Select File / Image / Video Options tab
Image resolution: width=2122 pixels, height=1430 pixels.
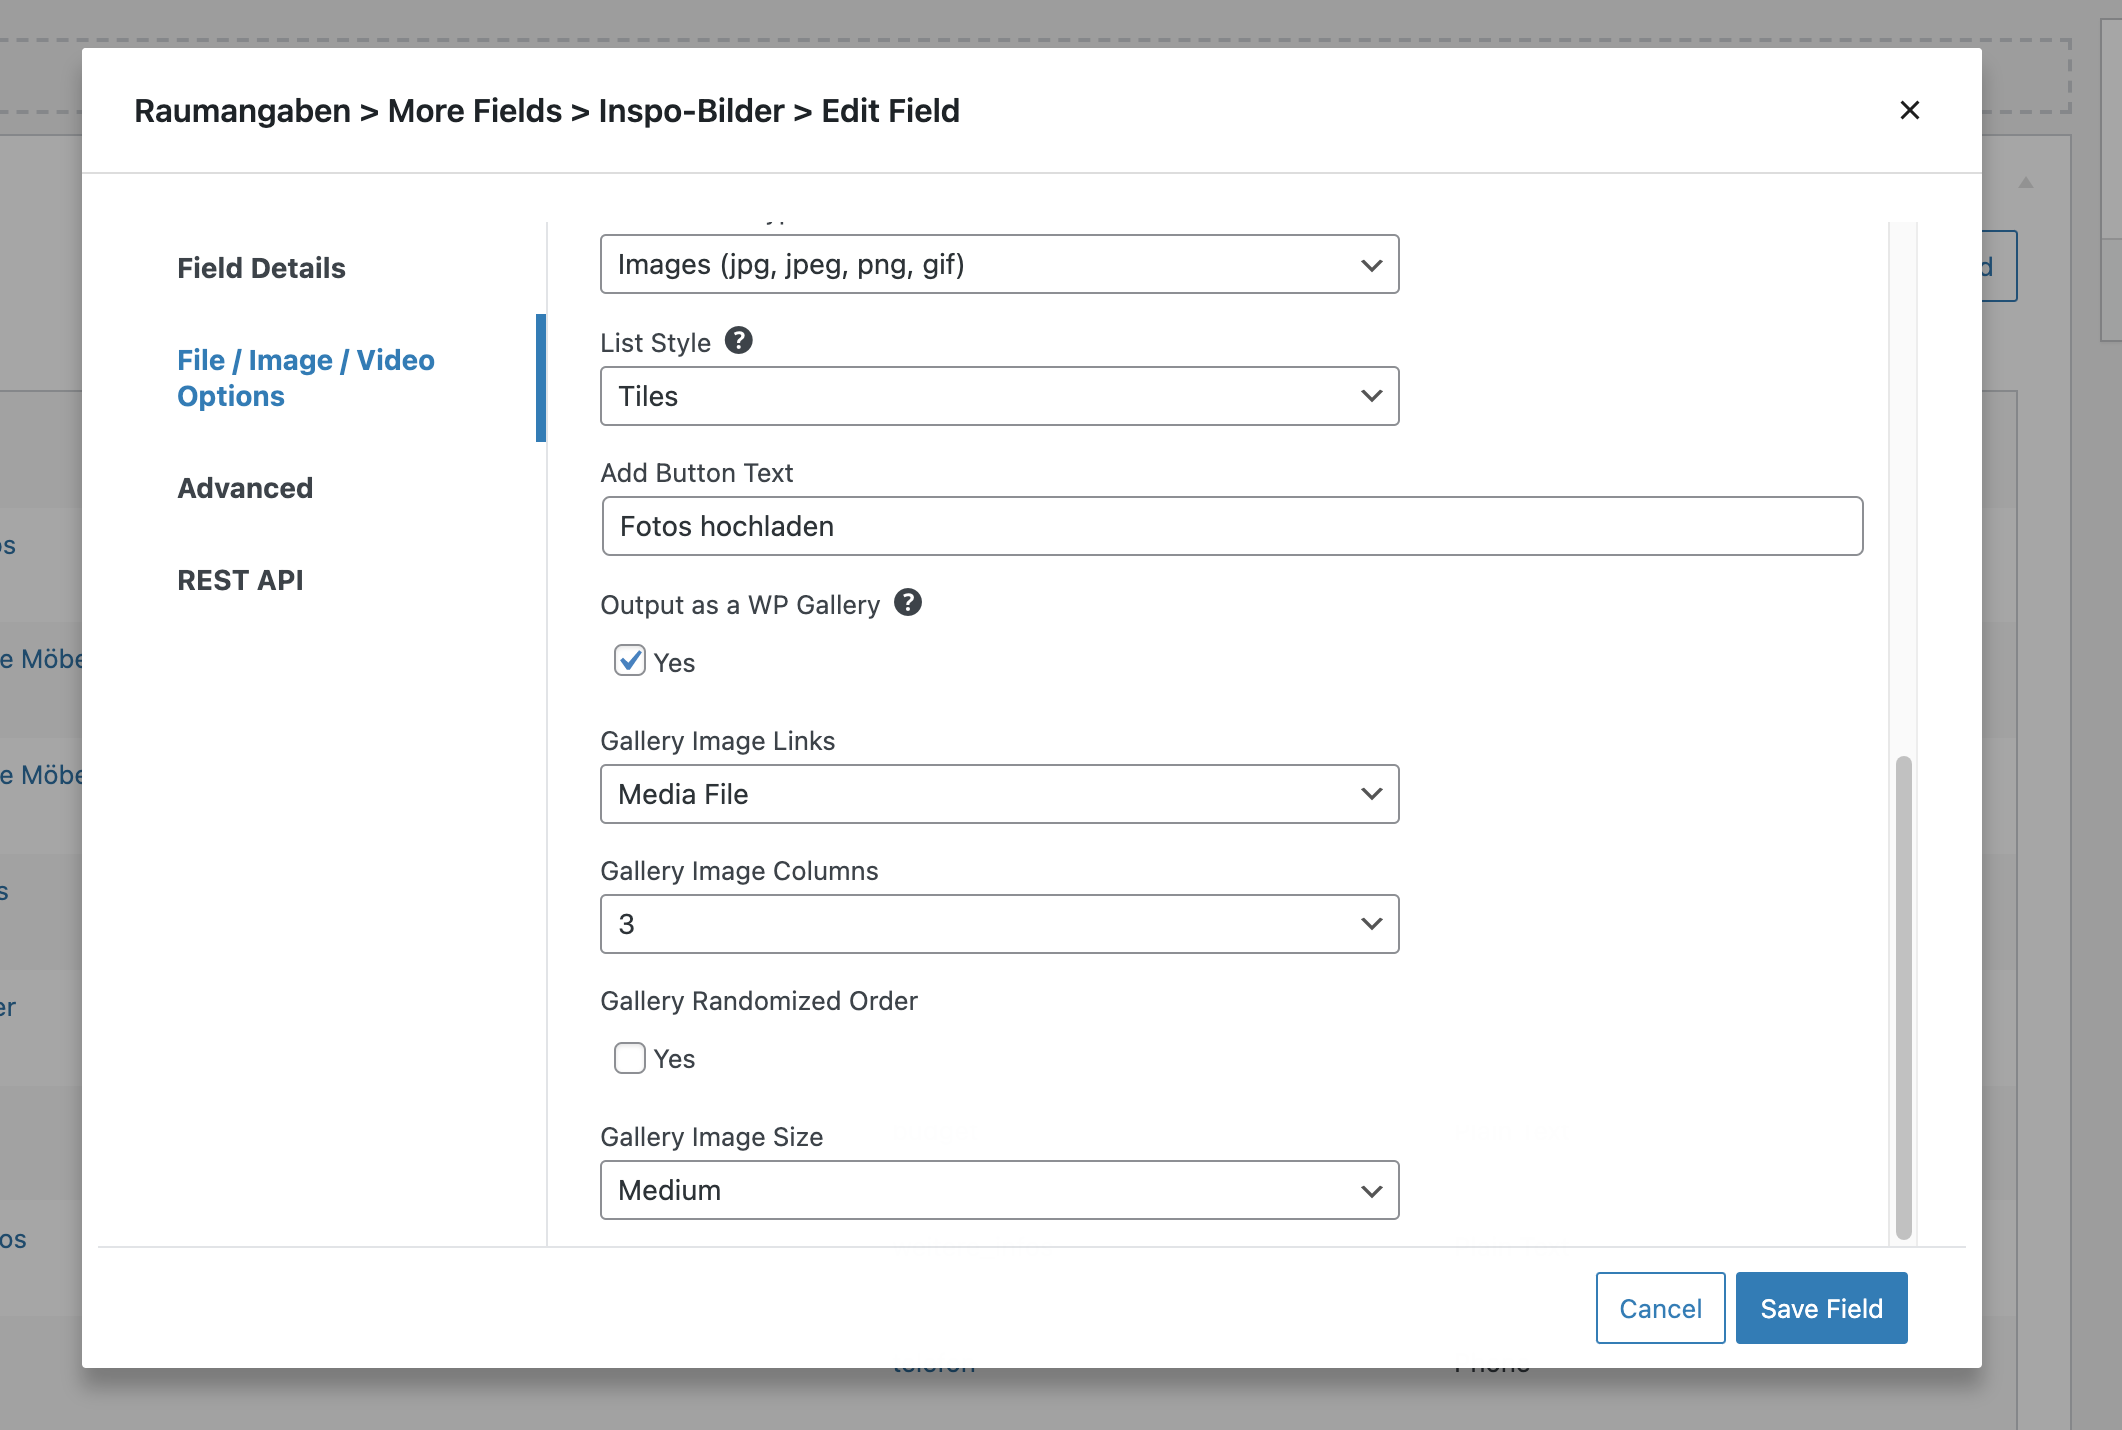point(306,378)
